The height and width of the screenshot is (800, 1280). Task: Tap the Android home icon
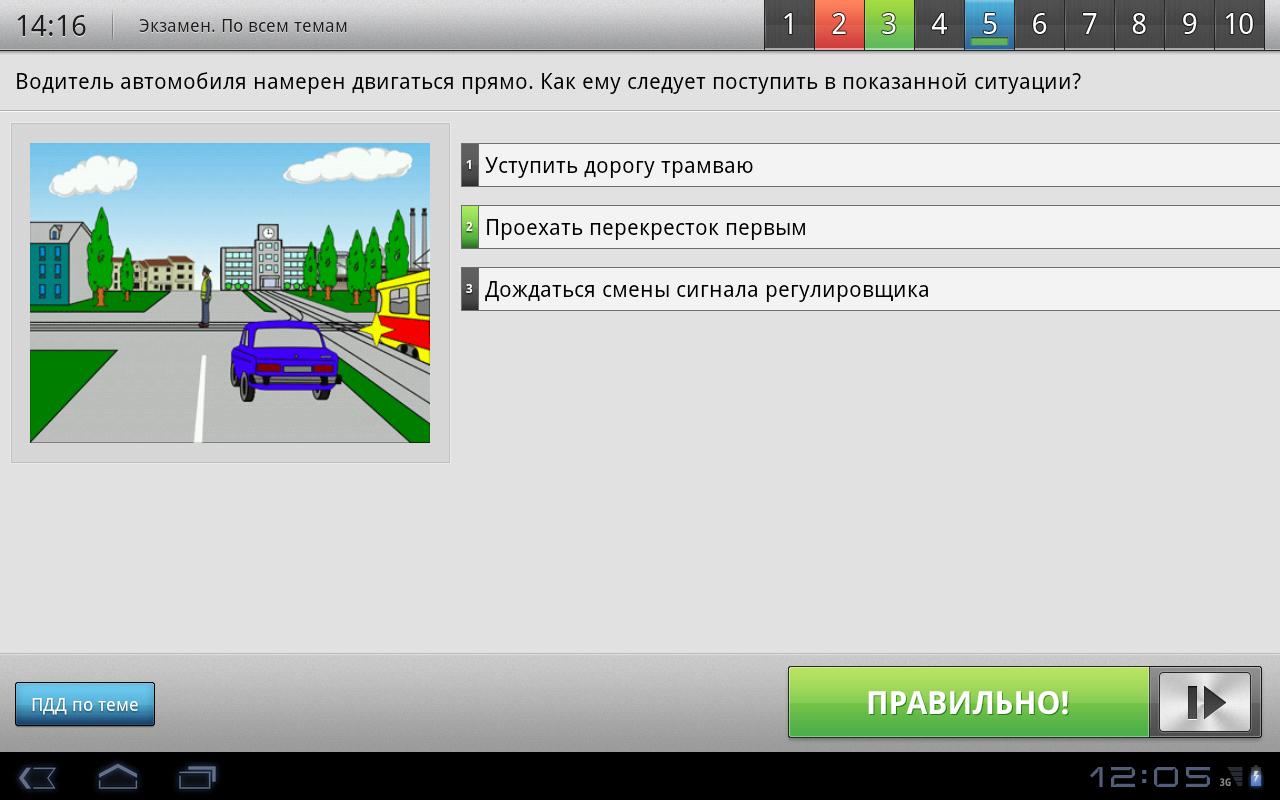click(x=117, y=777)
